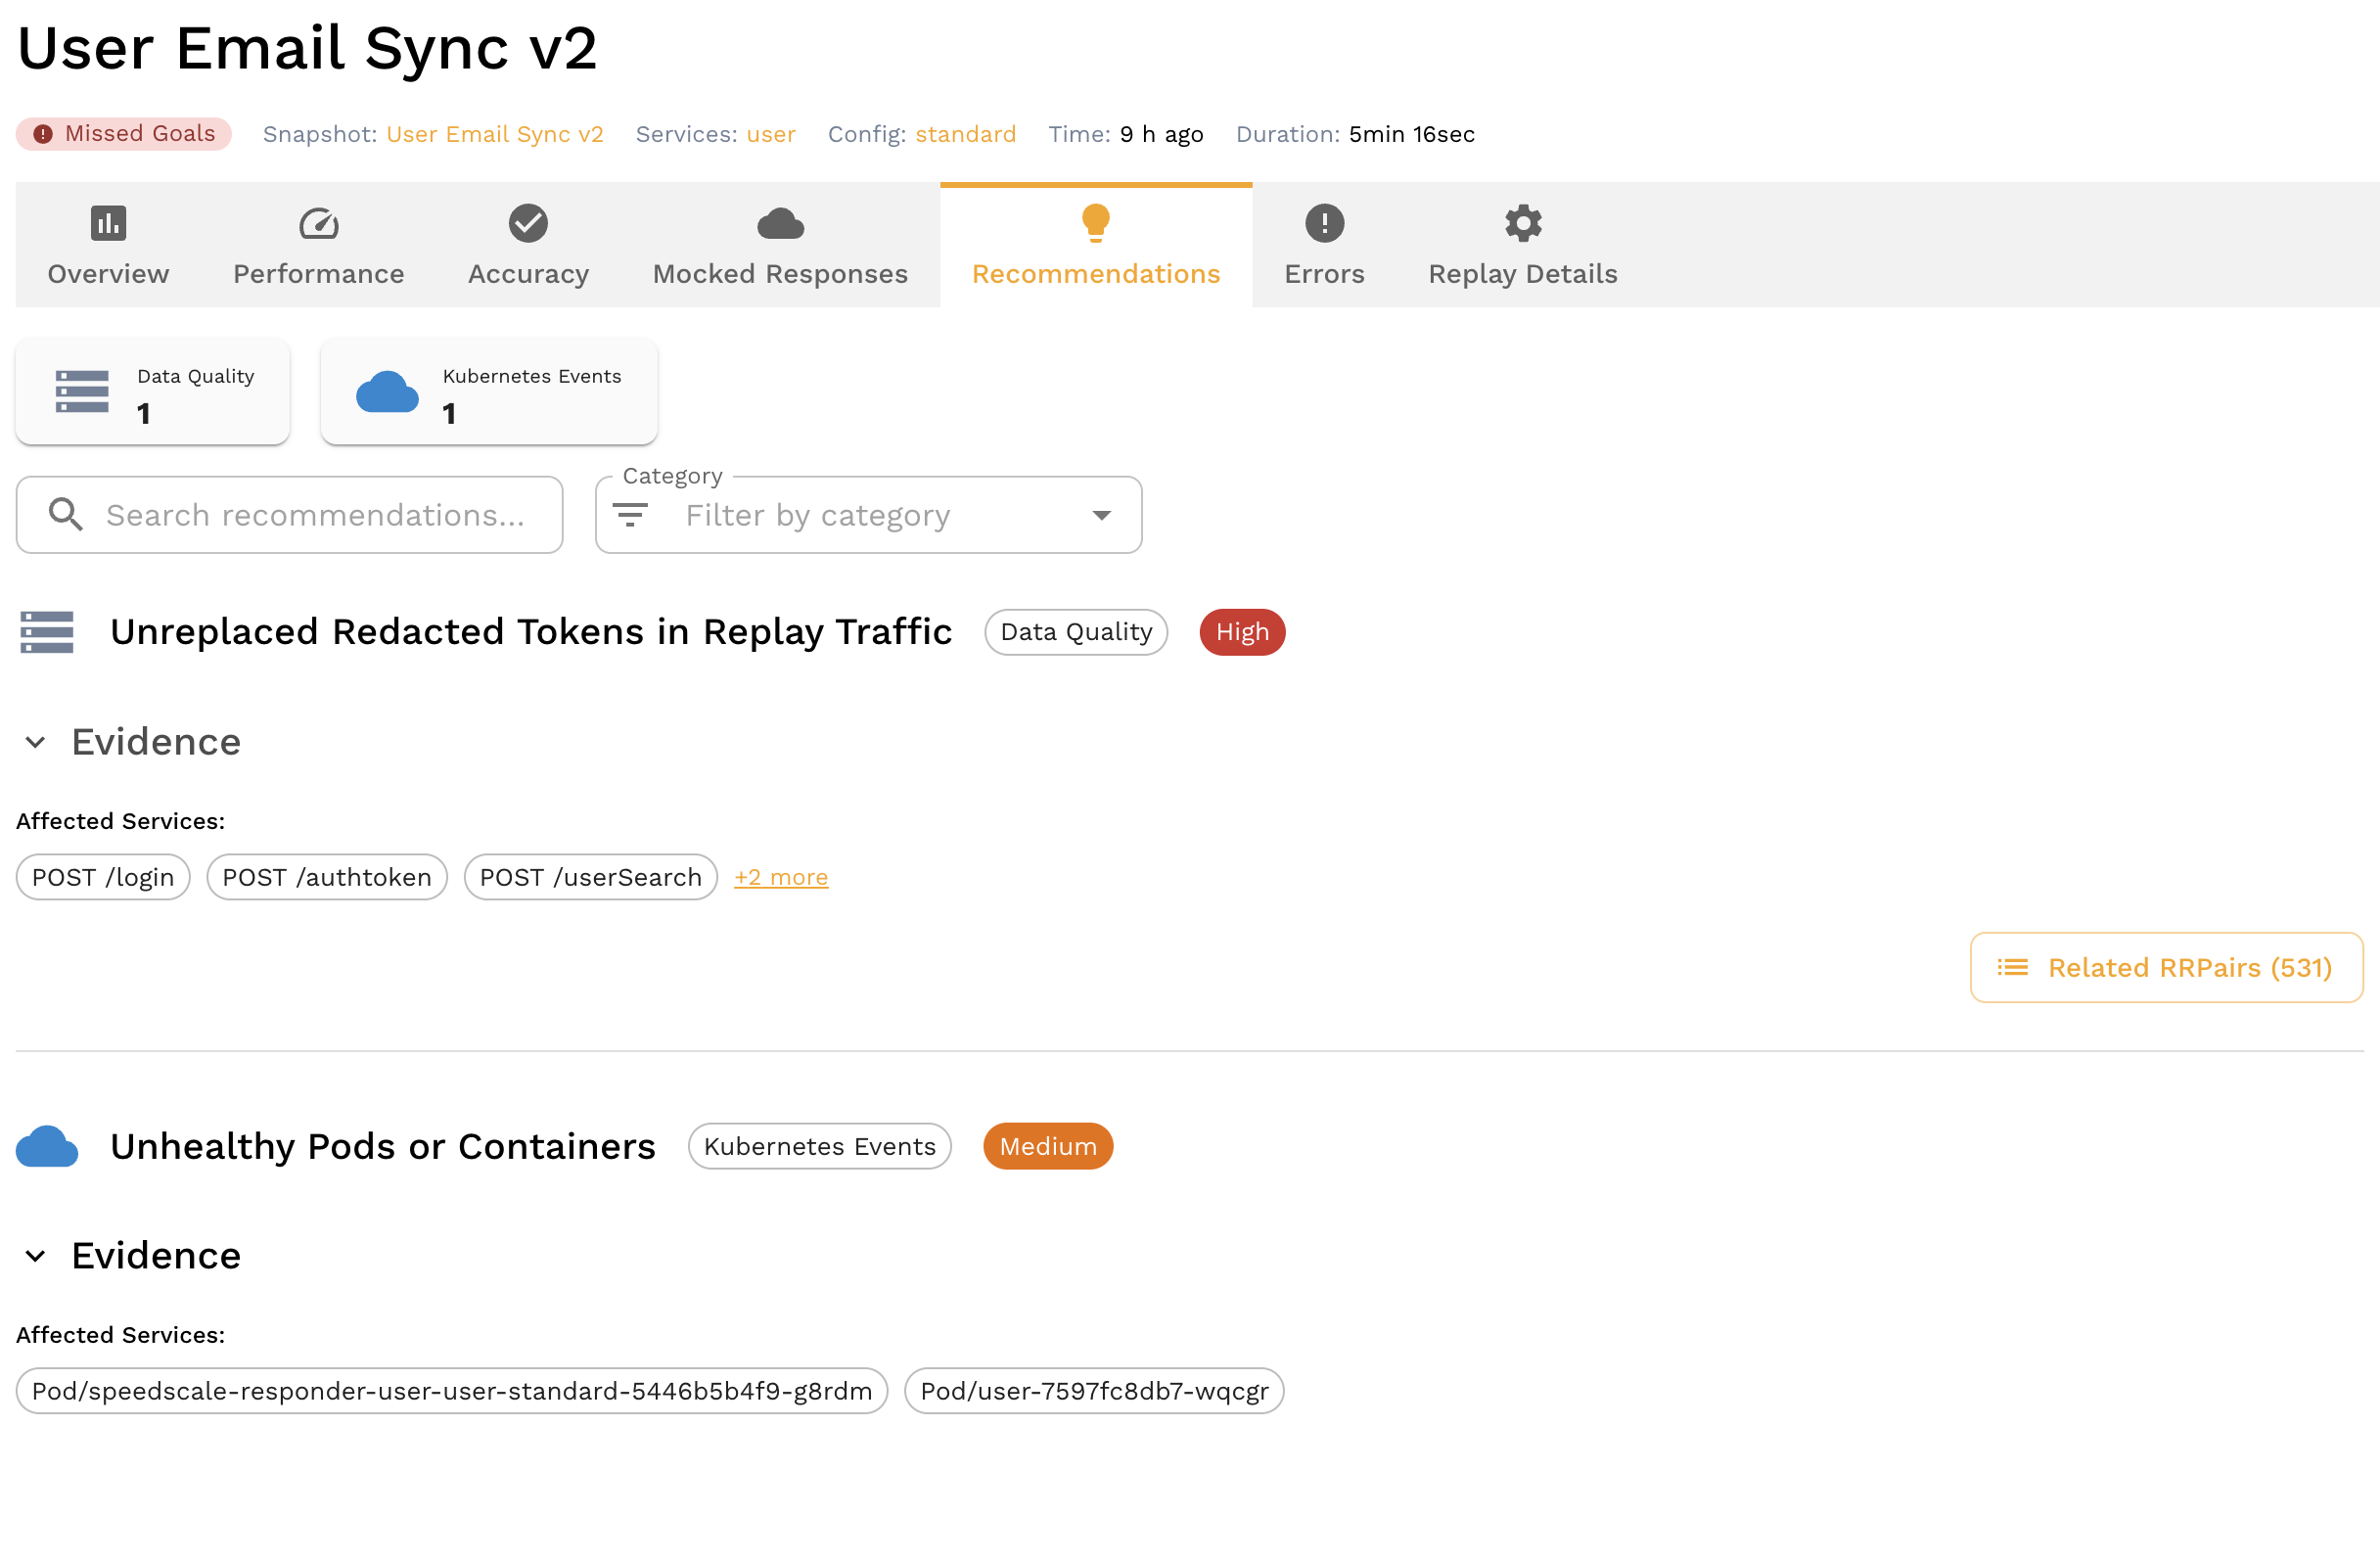This screenshot has width=2380, height=1564.
Task: Click the POST /authtoken service chip
Action: tap(327, 877)
